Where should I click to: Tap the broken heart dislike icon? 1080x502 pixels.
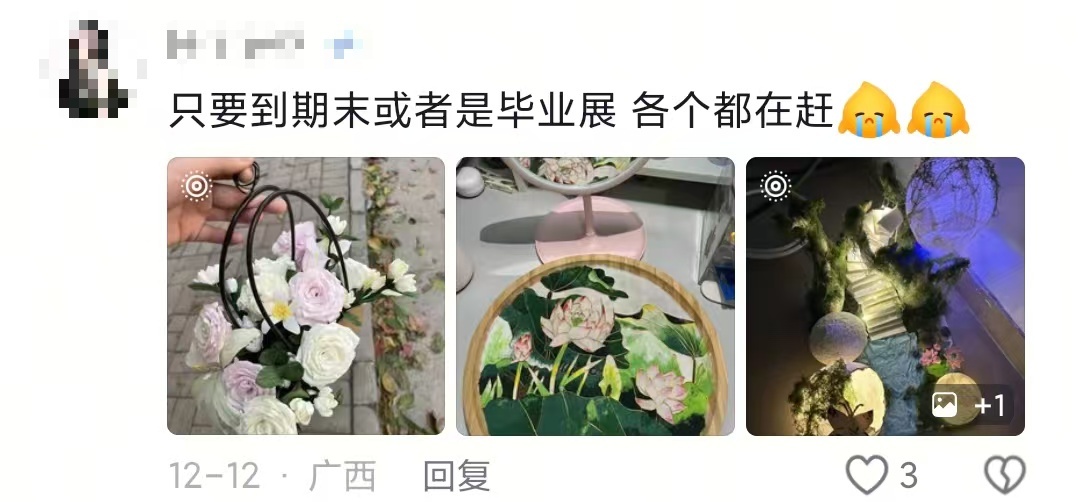point(1005,475)
